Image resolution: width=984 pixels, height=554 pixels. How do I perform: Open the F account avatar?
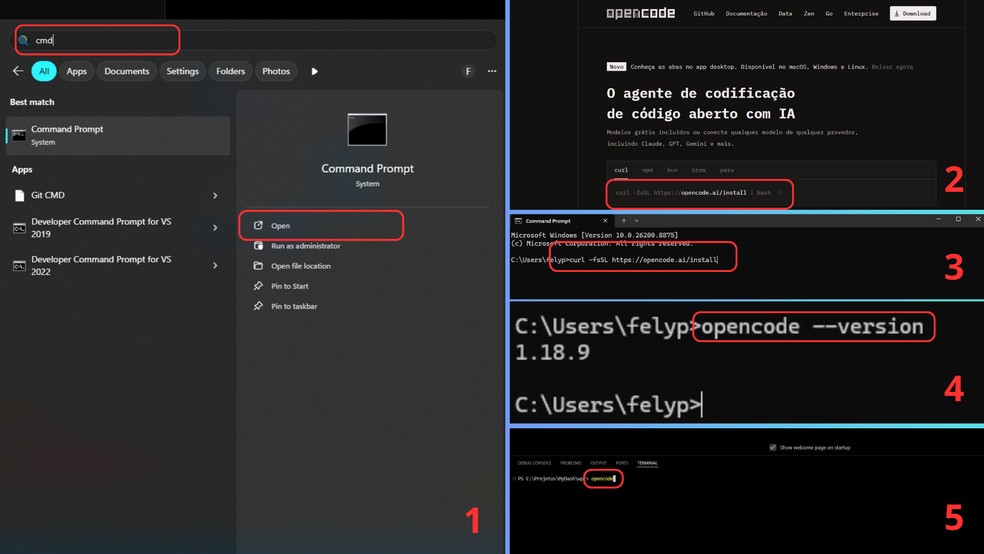point(468,72)
